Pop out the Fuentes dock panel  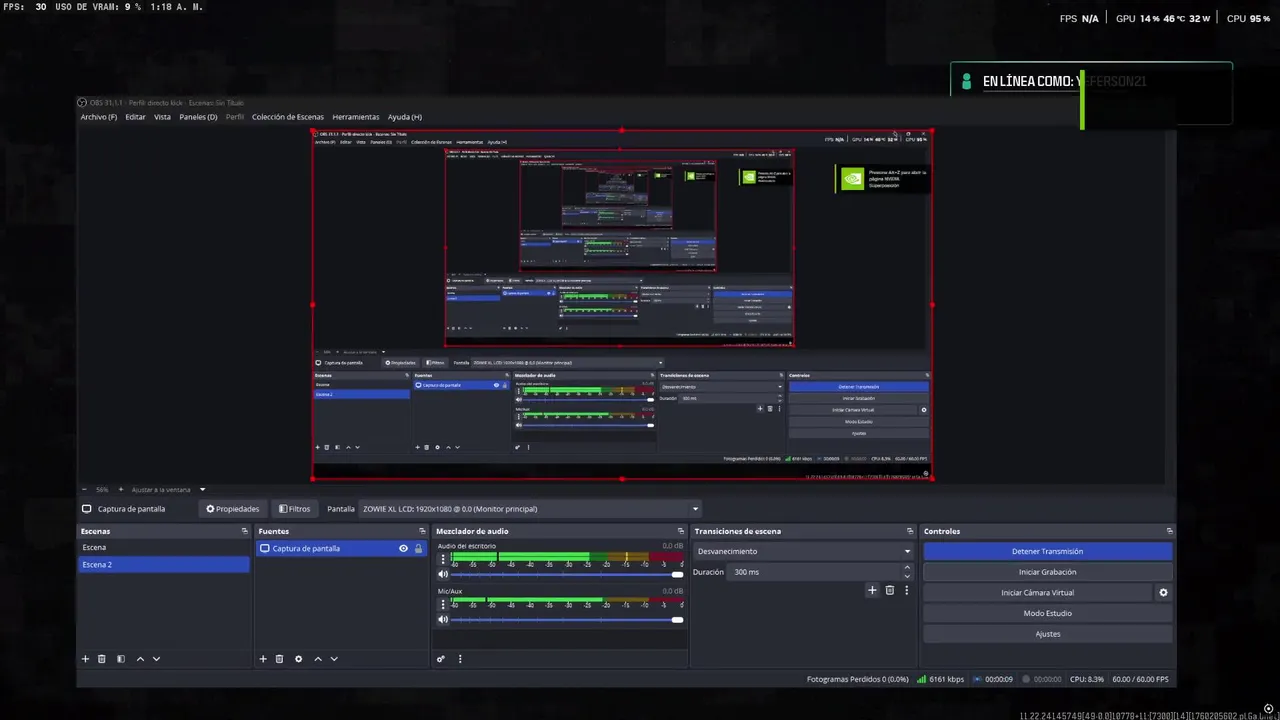[422, 531]
